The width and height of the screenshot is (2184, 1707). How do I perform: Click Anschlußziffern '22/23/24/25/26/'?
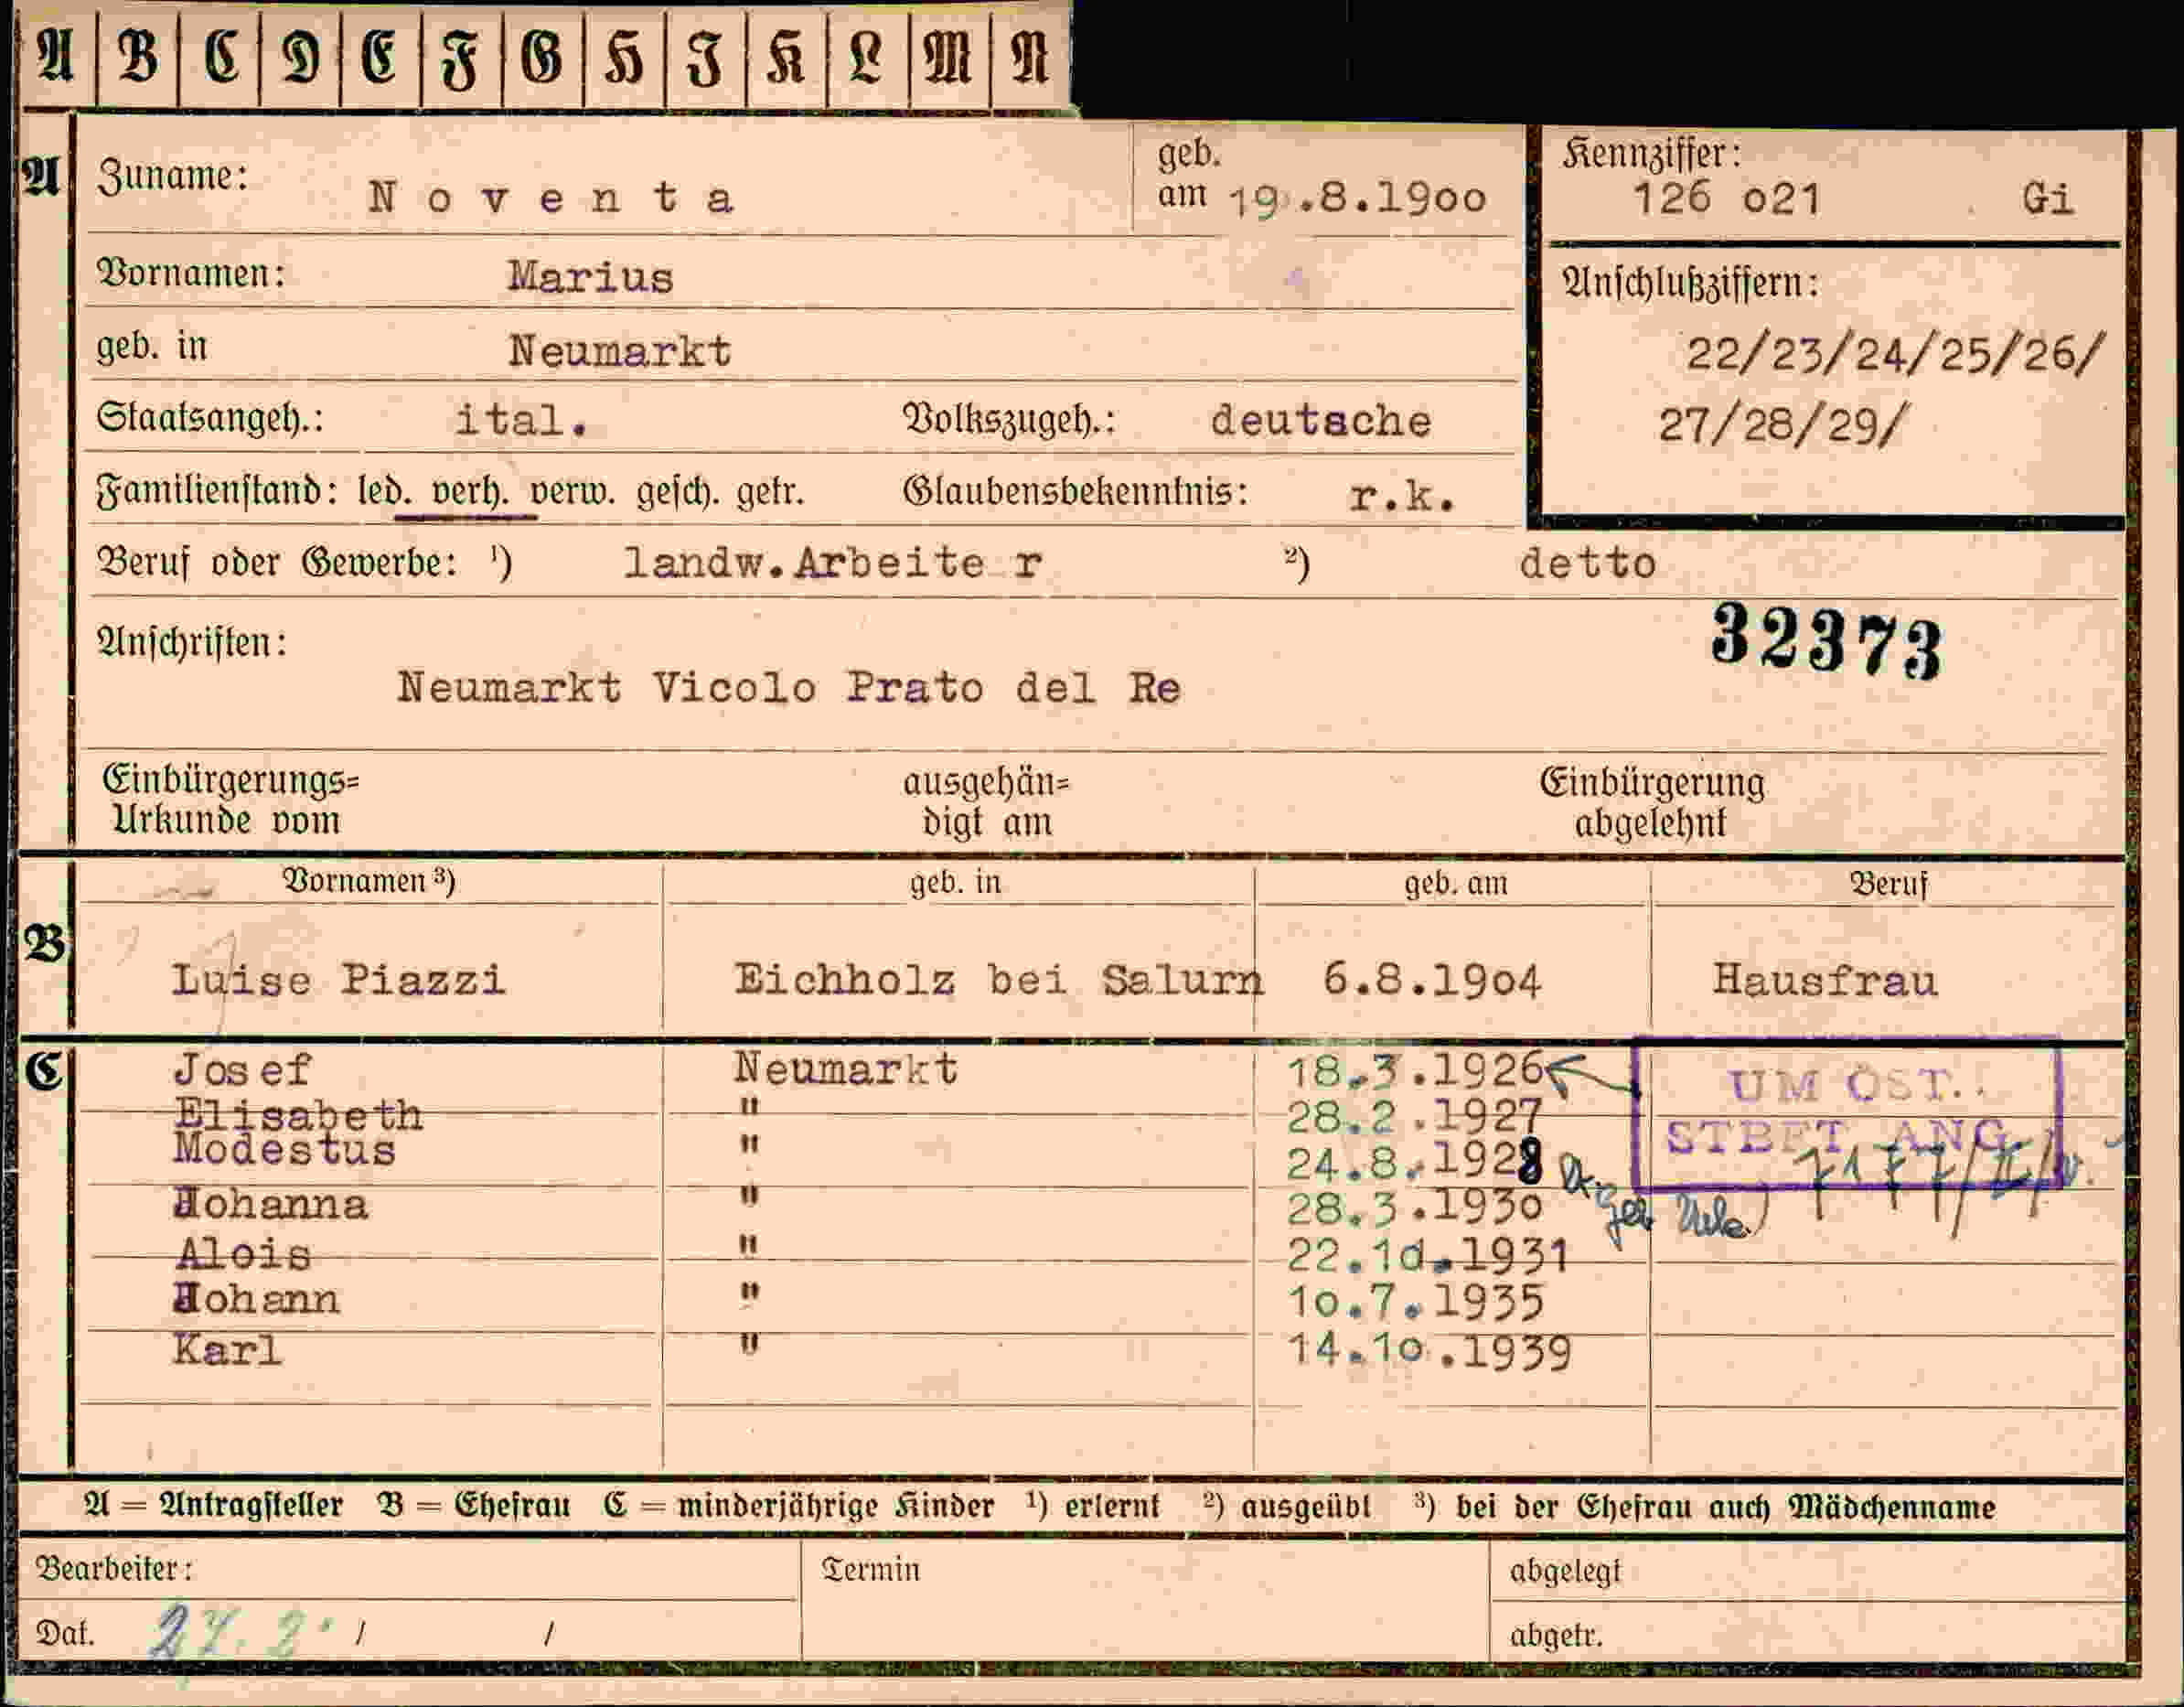(x=1897, y=354)
